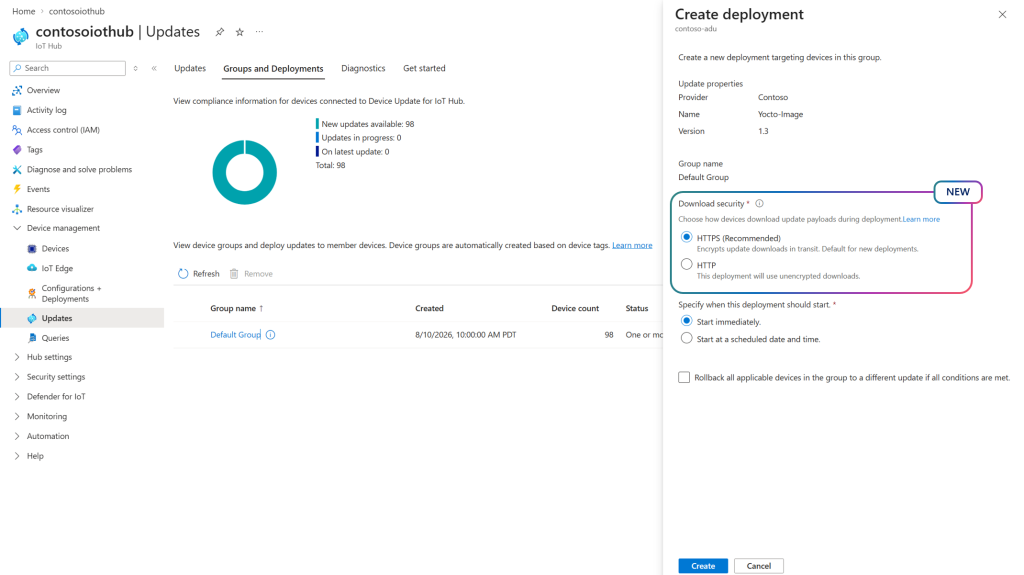Screen dimensions: 1024x575
Task: Click the Created column header
Action: [429, 308]
